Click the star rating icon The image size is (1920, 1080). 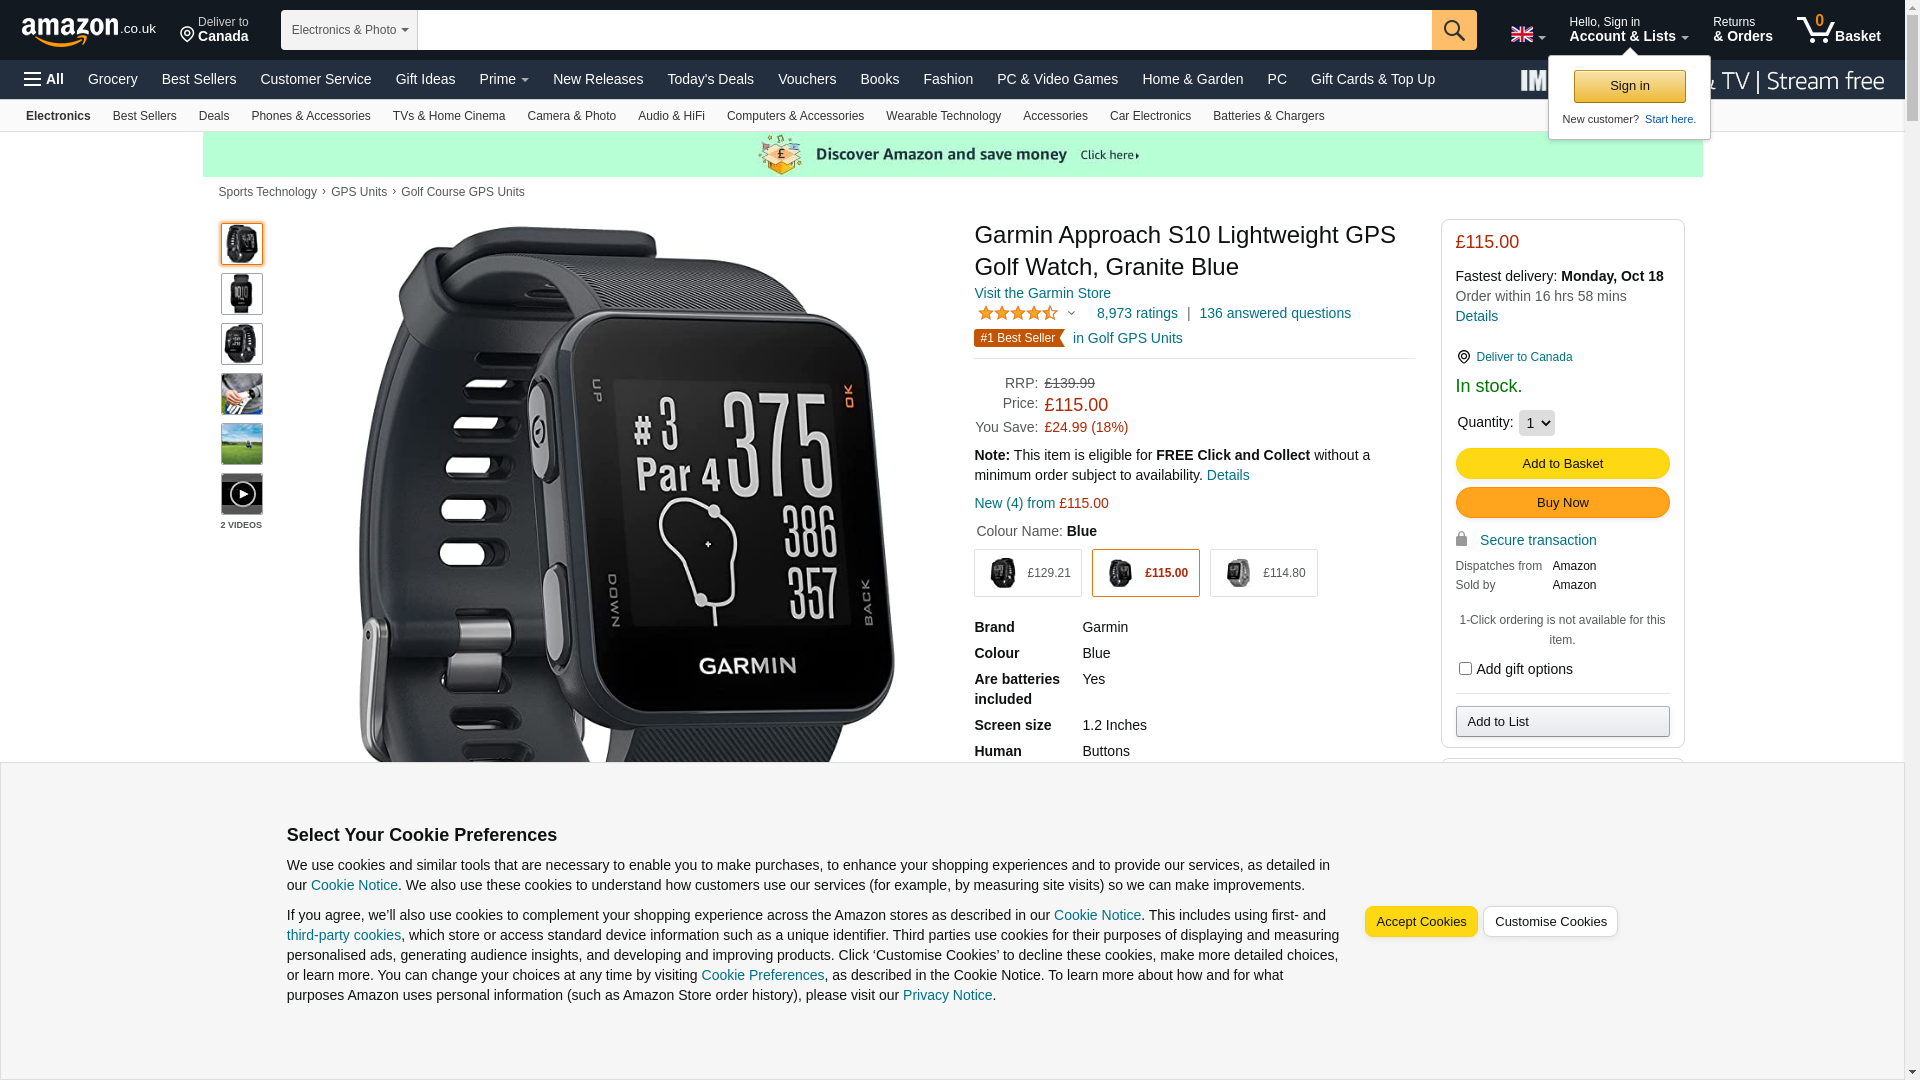click(1018, 313)
